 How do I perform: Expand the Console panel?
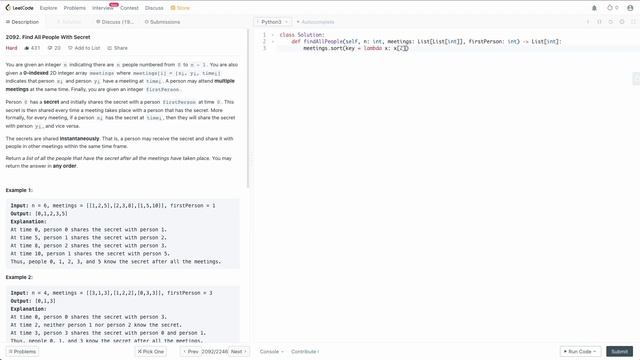pyautogui.click(x=271, y=351)
